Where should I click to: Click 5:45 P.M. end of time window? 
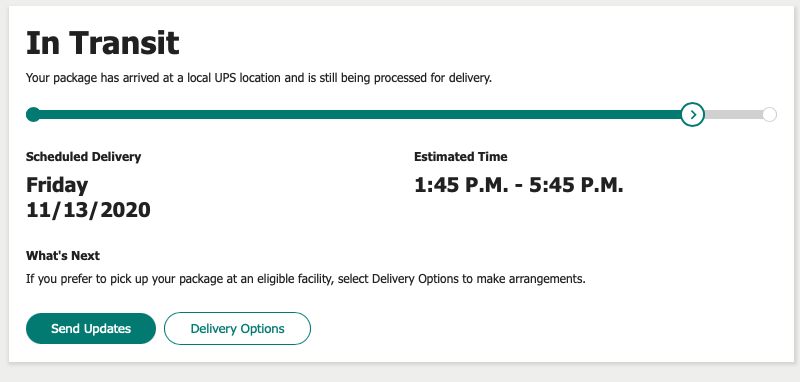pyautogui.click(x=576, y=186)
